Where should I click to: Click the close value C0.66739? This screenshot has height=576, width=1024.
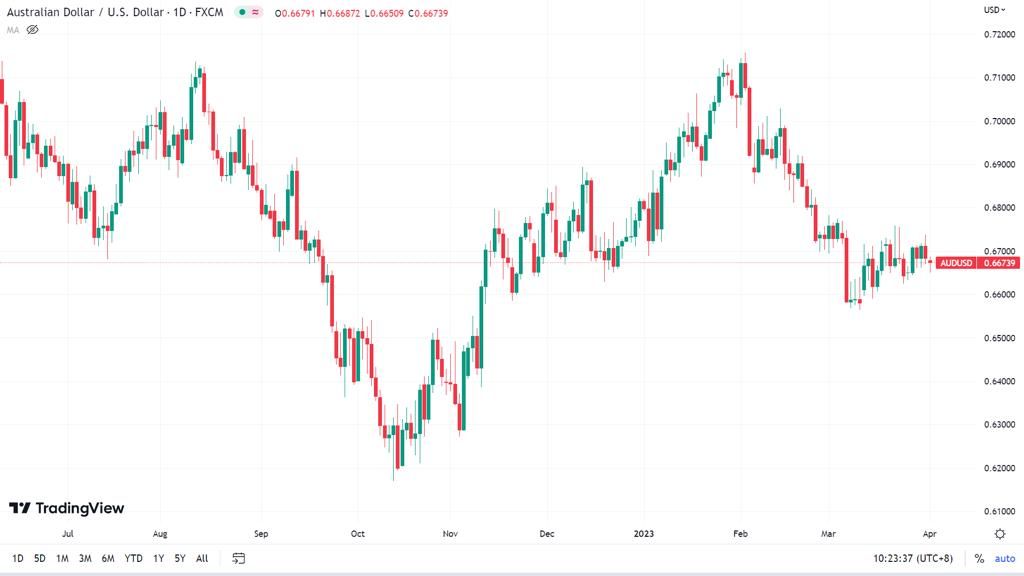pyautogui.click(x=428, y=13)
